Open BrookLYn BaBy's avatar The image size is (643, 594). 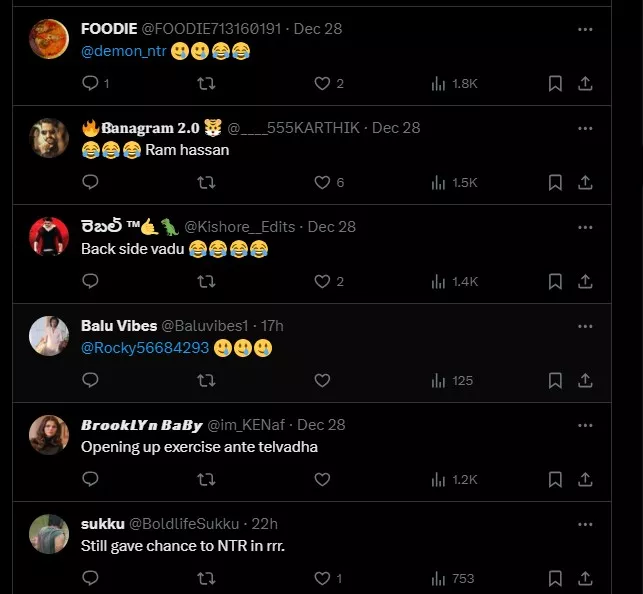coord(49,435)
